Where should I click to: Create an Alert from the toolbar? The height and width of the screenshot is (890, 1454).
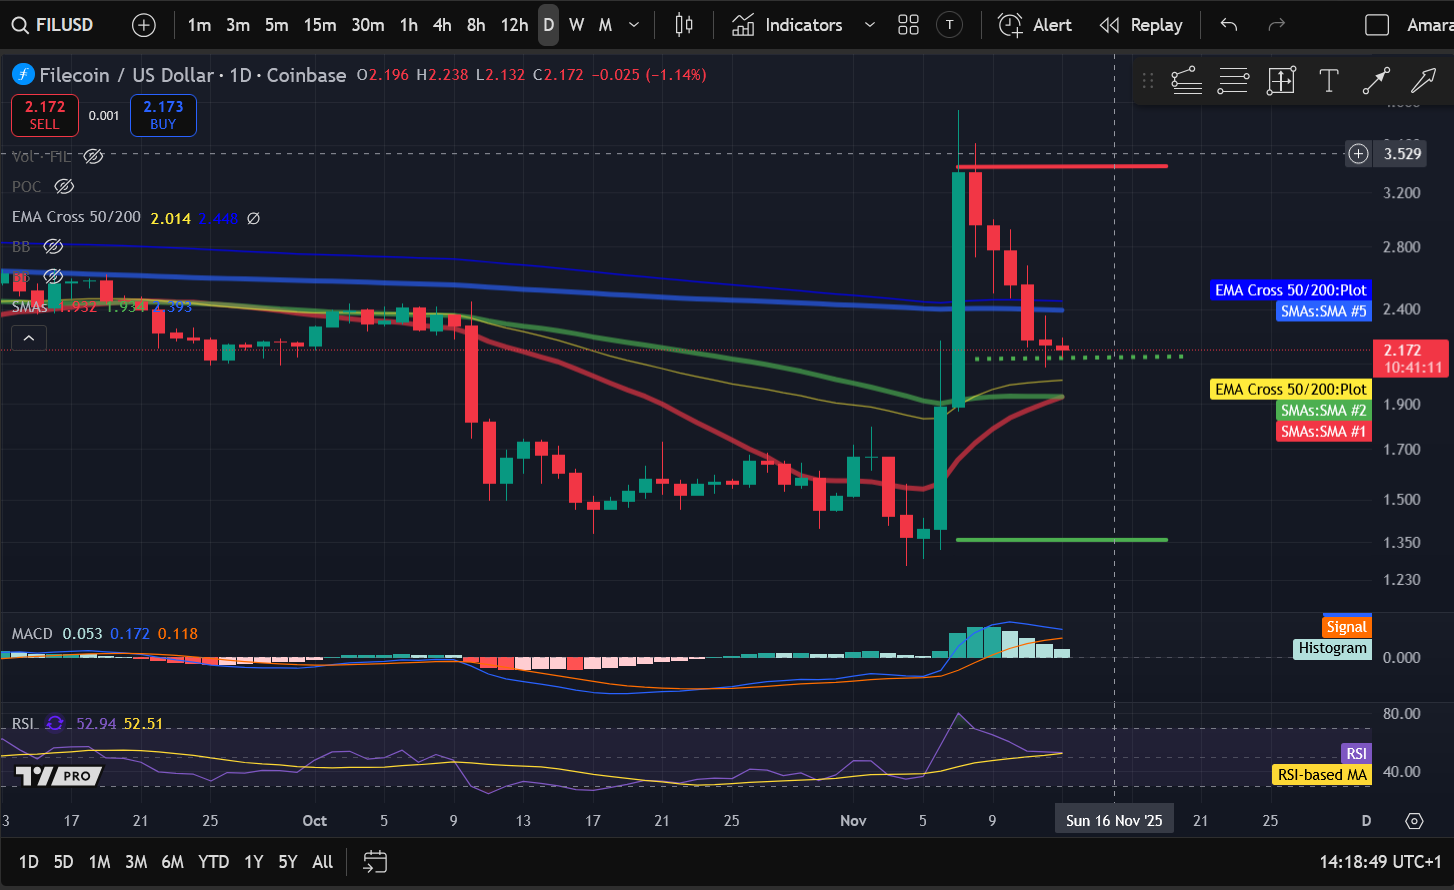1035,25
